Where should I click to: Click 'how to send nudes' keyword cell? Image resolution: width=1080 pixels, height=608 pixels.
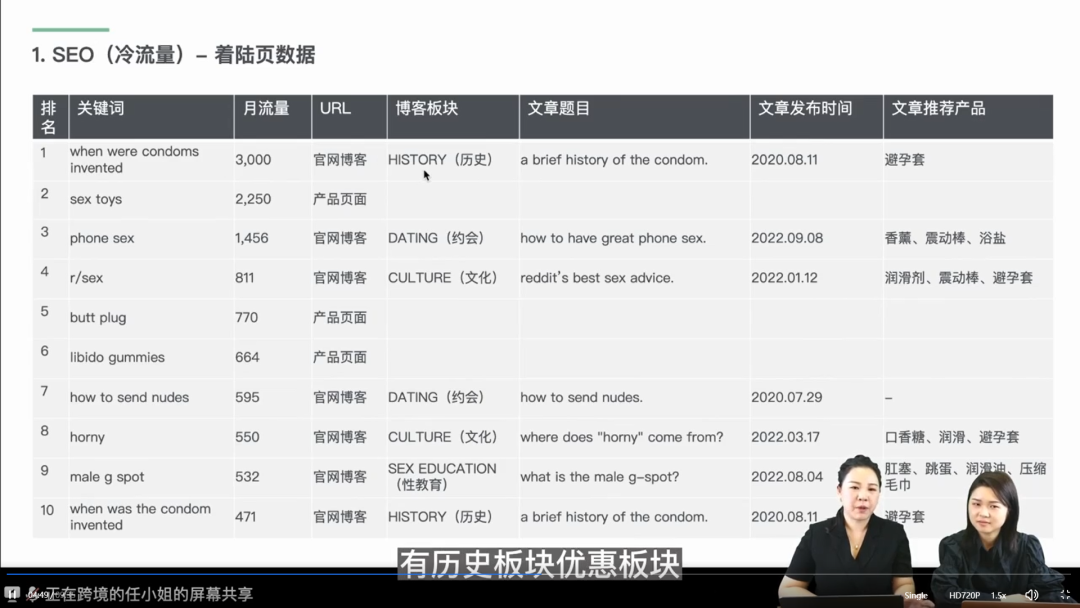129,397
